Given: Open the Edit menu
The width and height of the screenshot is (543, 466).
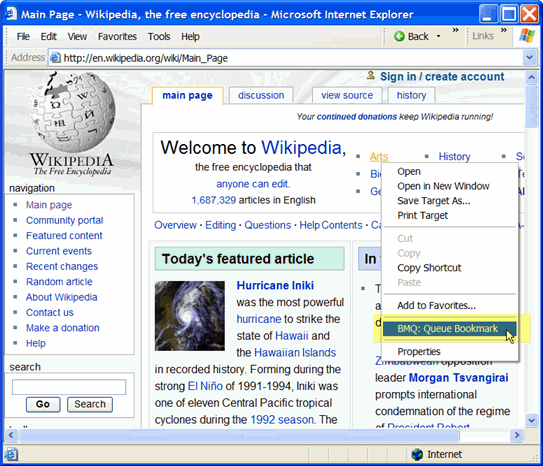Looking at the screenshot, I should coord(48,36).
